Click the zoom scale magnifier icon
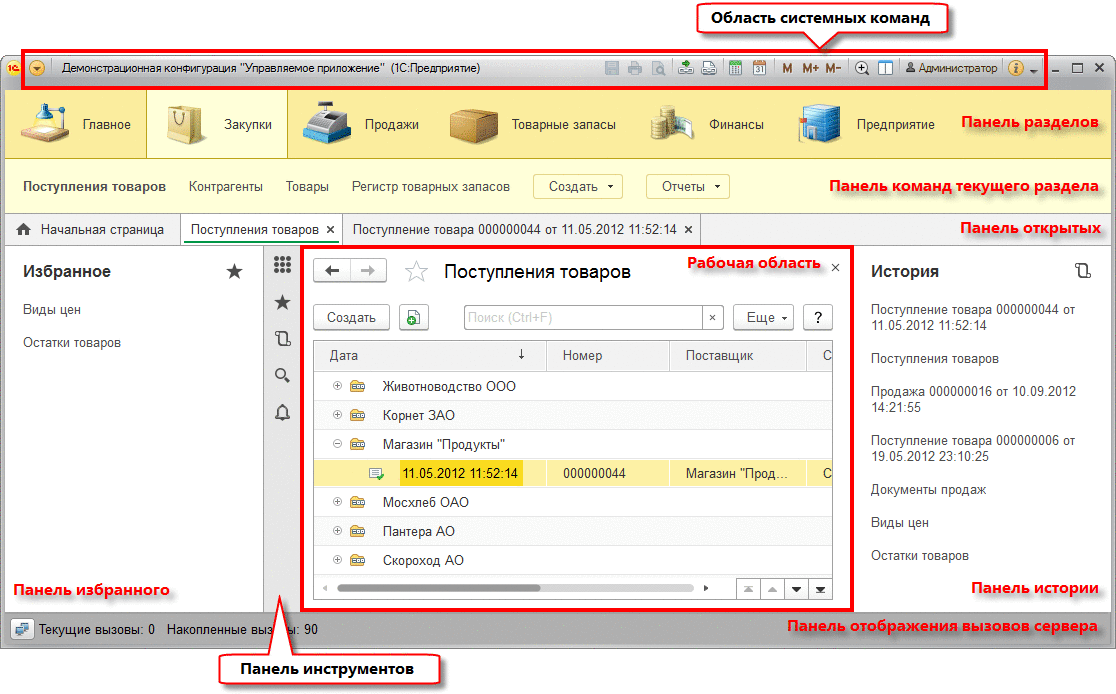Screen dimensions: 1116x694 (862, 68)
